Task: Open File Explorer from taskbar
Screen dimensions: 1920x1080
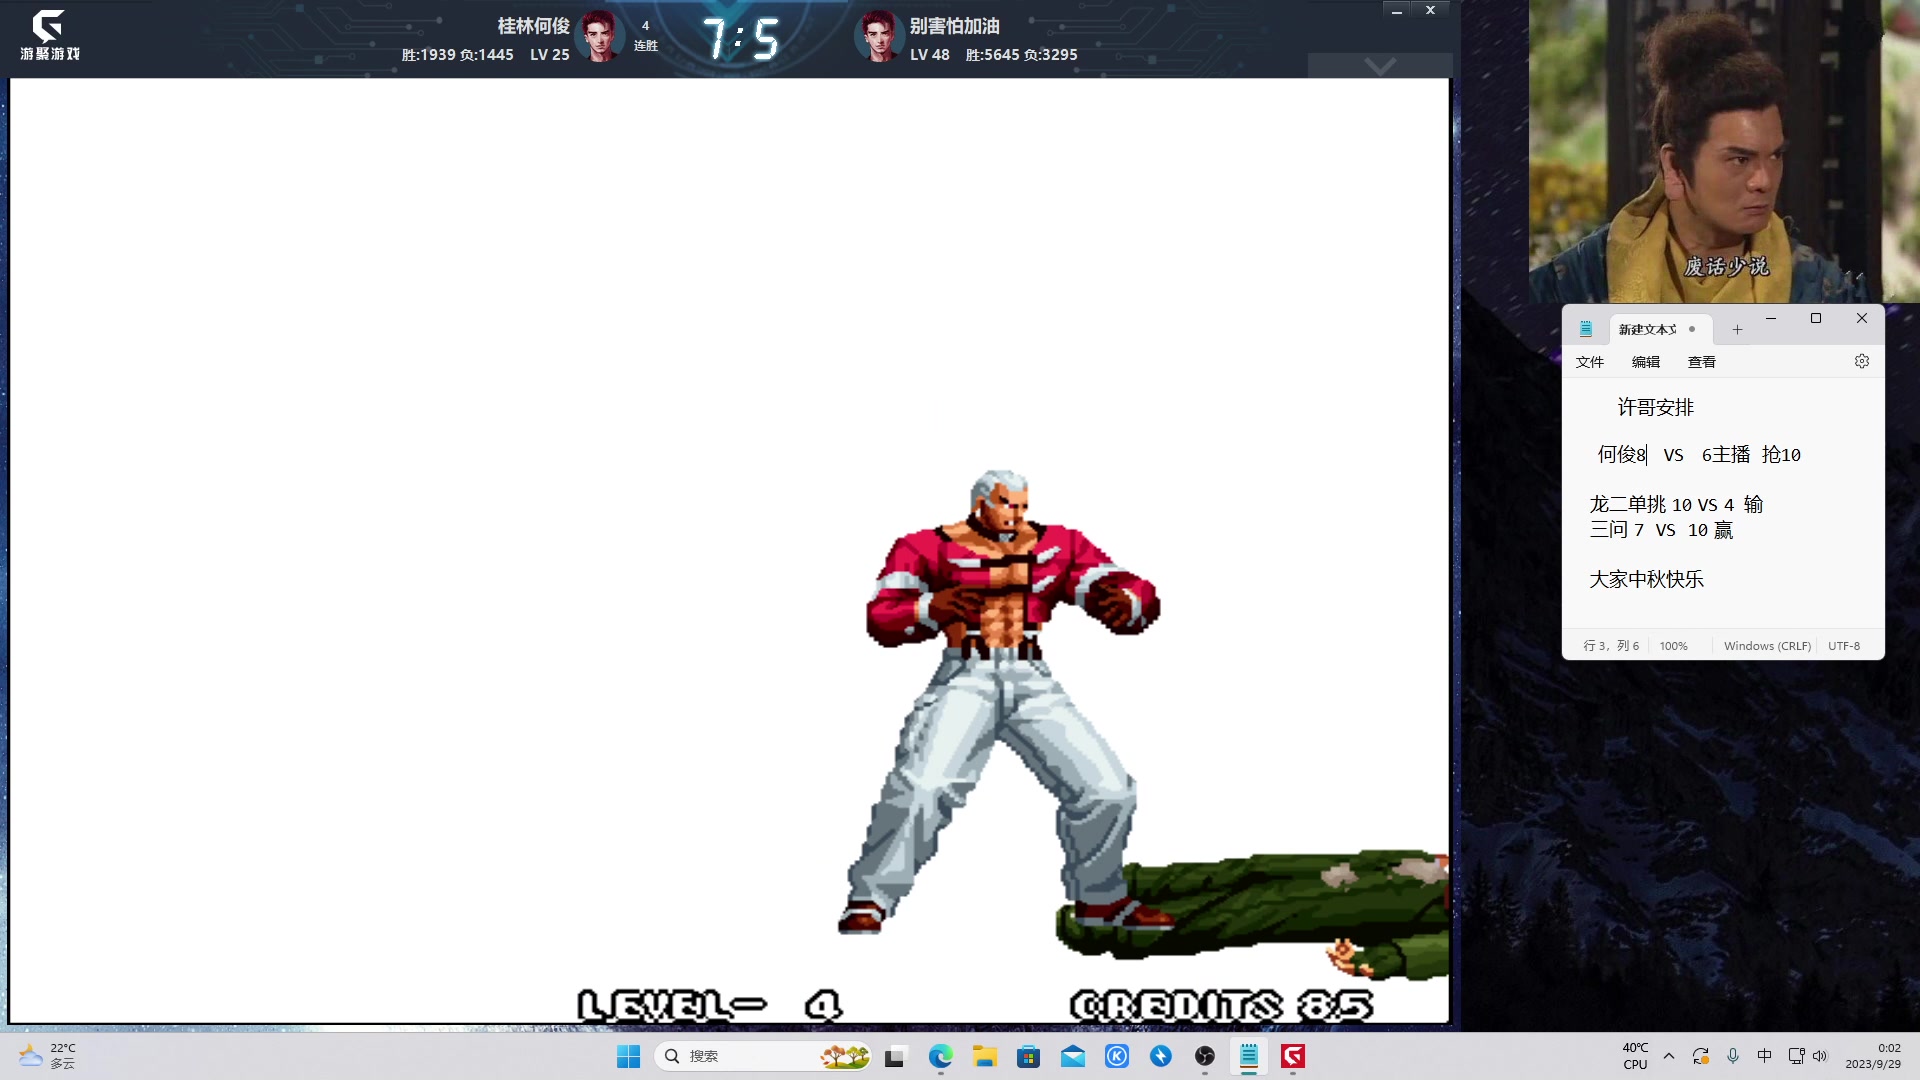Action: coord(985,1056)
